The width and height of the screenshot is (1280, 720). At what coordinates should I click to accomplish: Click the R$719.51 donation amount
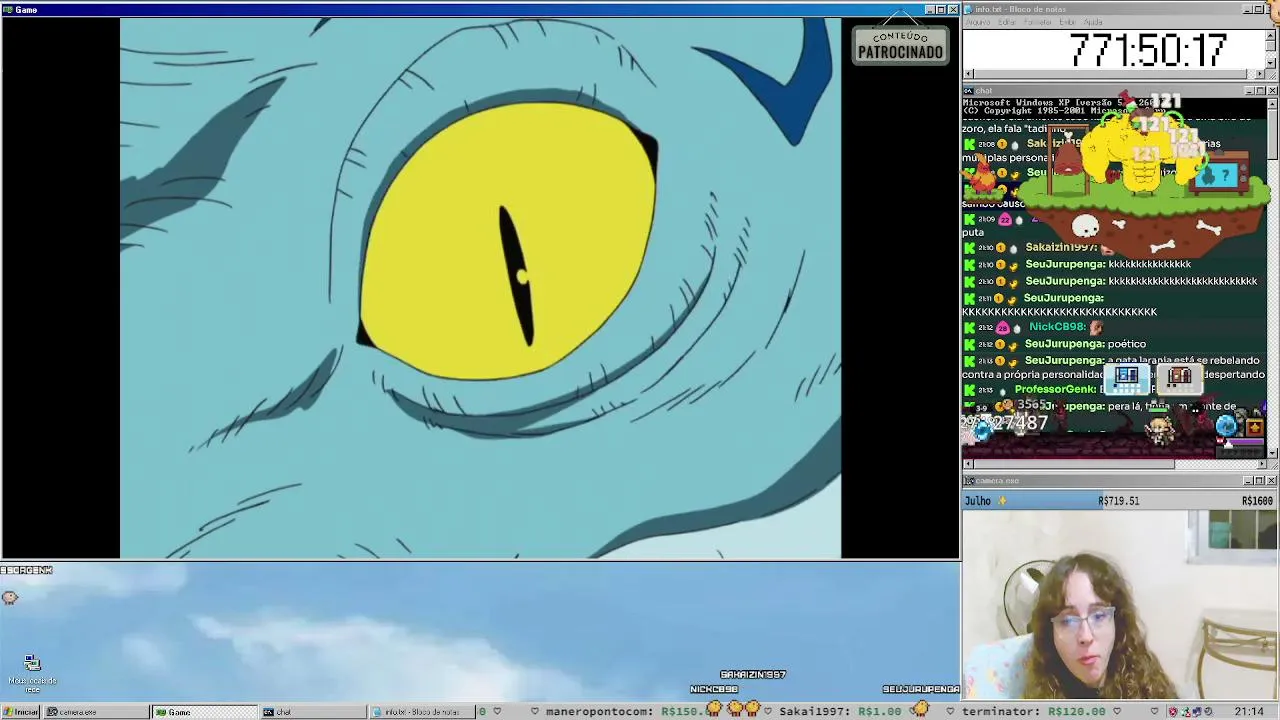point(1118,501)
